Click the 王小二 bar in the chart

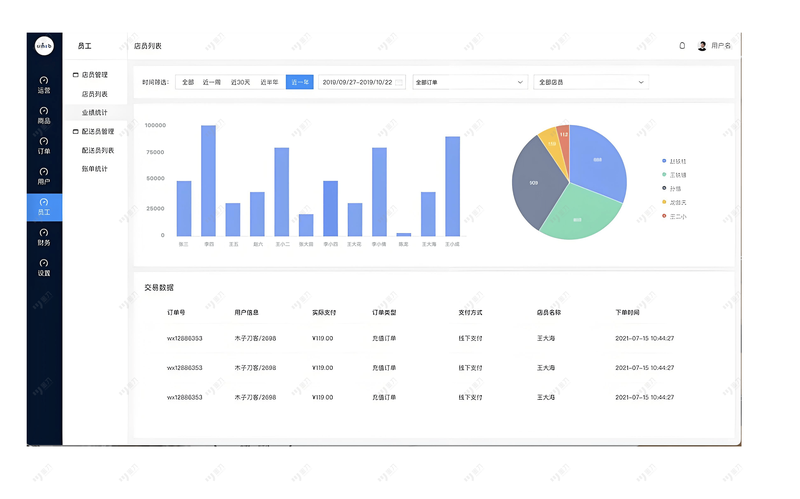point(282,192)
